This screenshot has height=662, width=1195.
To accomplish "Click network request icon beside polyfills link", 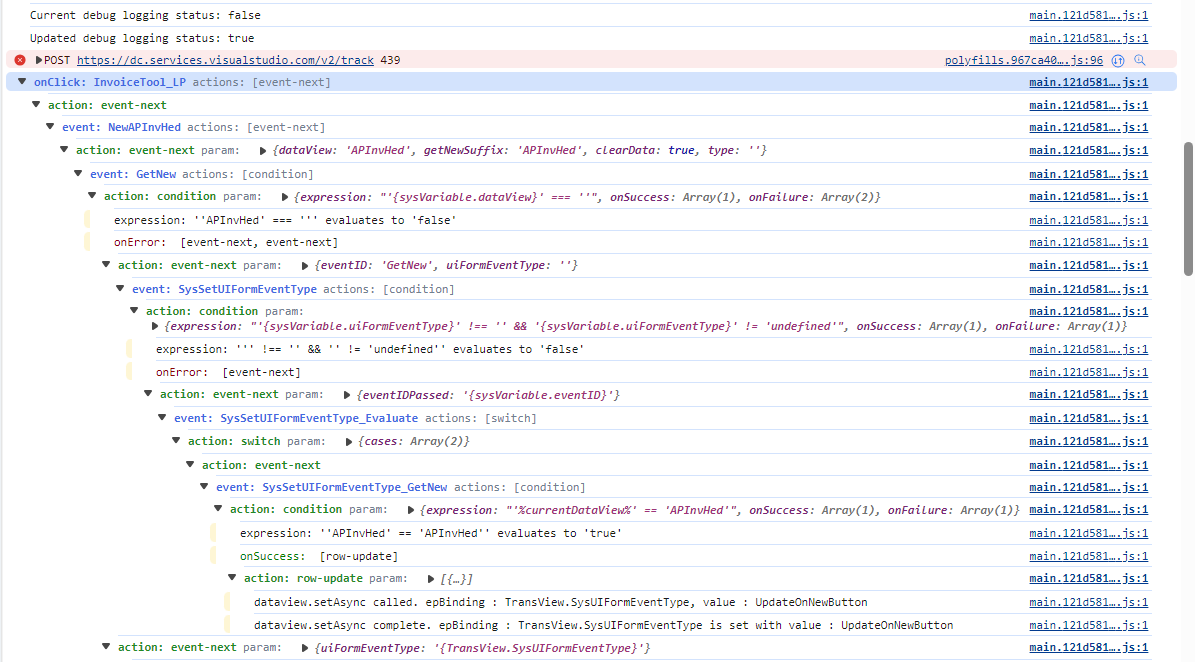I will (1118, 60).
